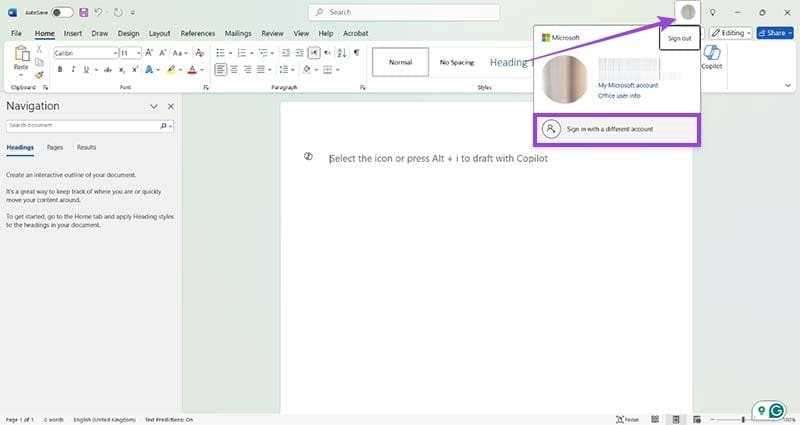Screen dimensions: 800x425
Task: Apply the No Spacing style
Action: (x=457, y=62)
